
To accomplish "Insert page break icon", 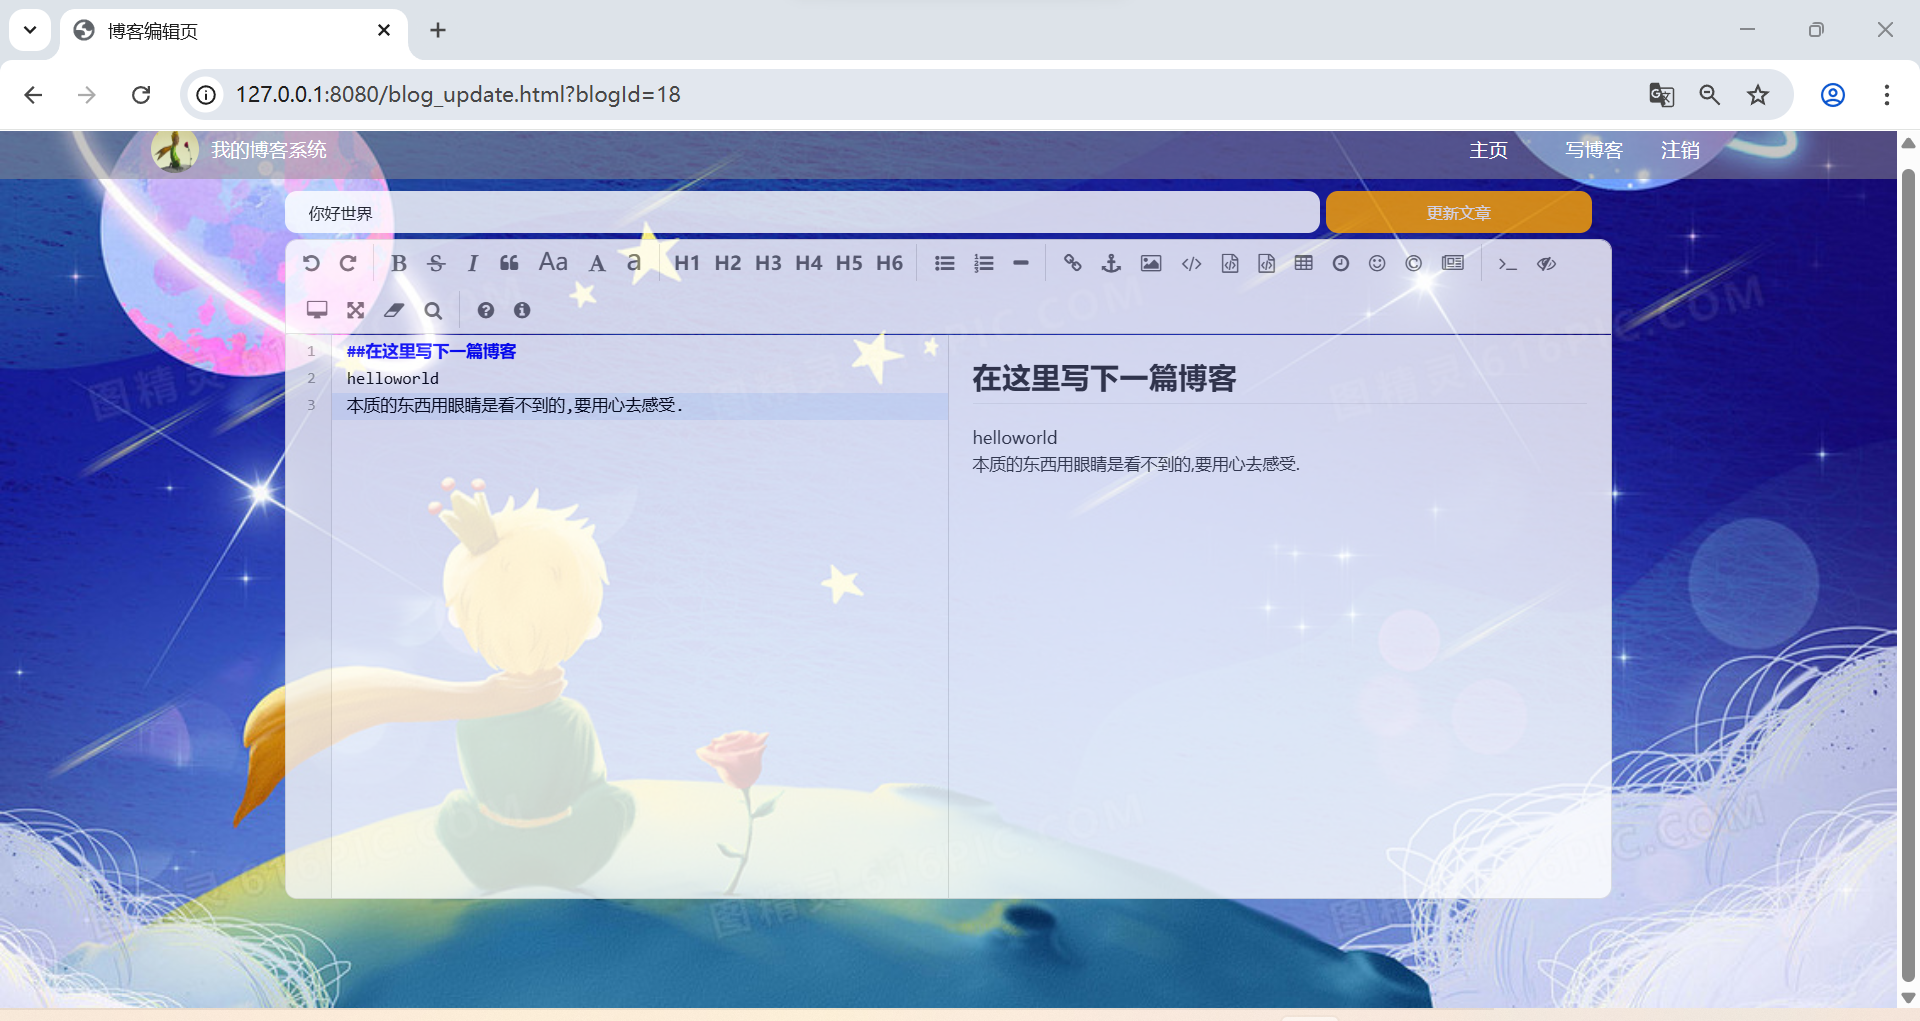I will point(1453,263).
